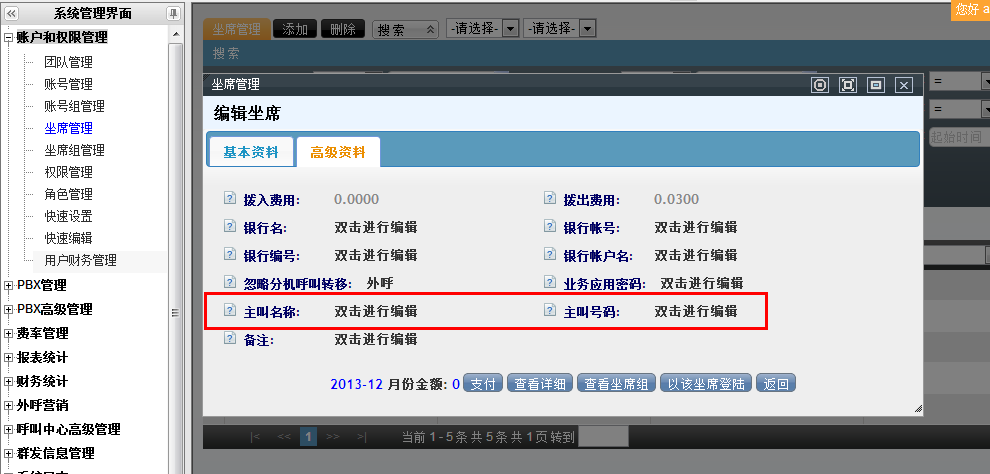The image size is (990, 474).
Task: Click help icon next to 业务应用密码
Action: click(549, 283)
